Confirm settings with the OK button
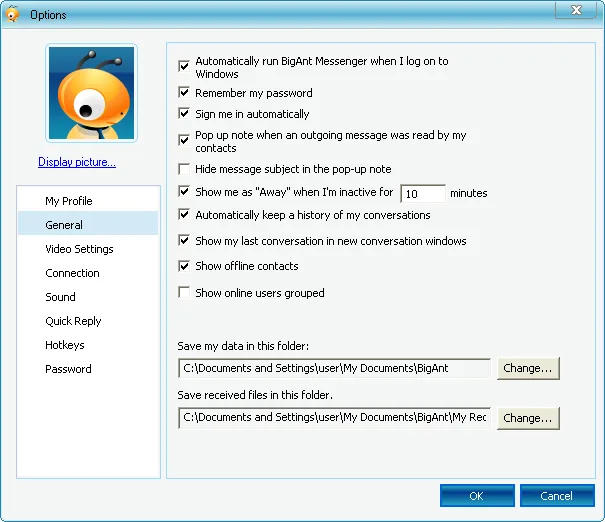This screenshot has width=605, height=522. (477, 496)
